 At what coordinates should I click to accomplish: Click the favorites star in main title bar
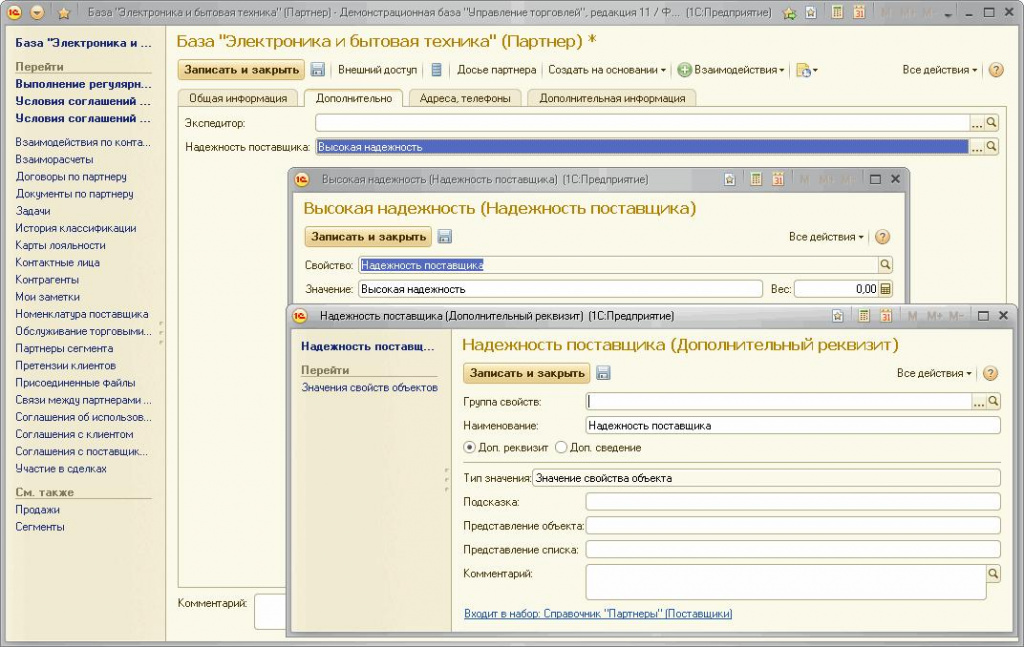[x=63, y=12]
